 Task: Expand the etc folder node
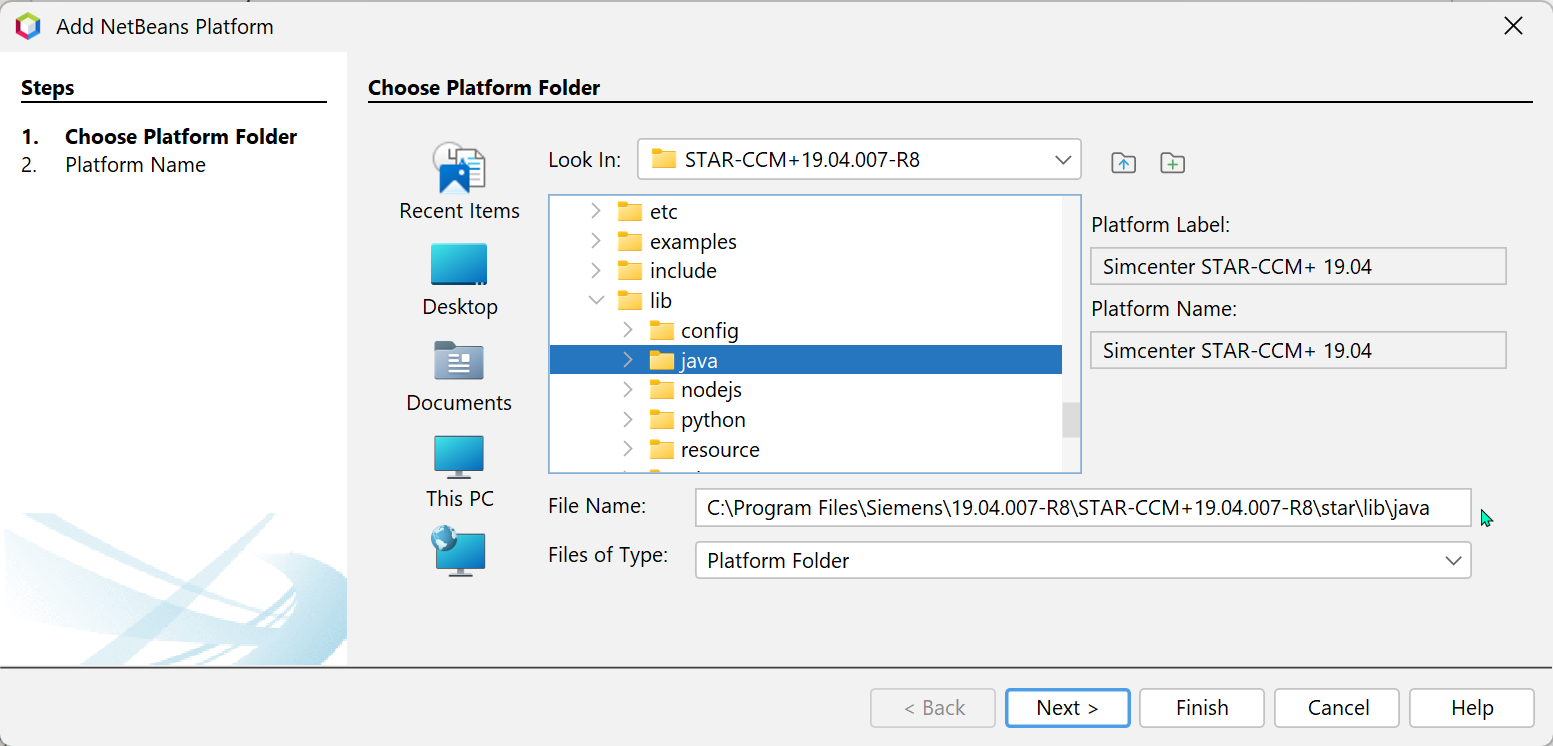(x=596, y=212)
